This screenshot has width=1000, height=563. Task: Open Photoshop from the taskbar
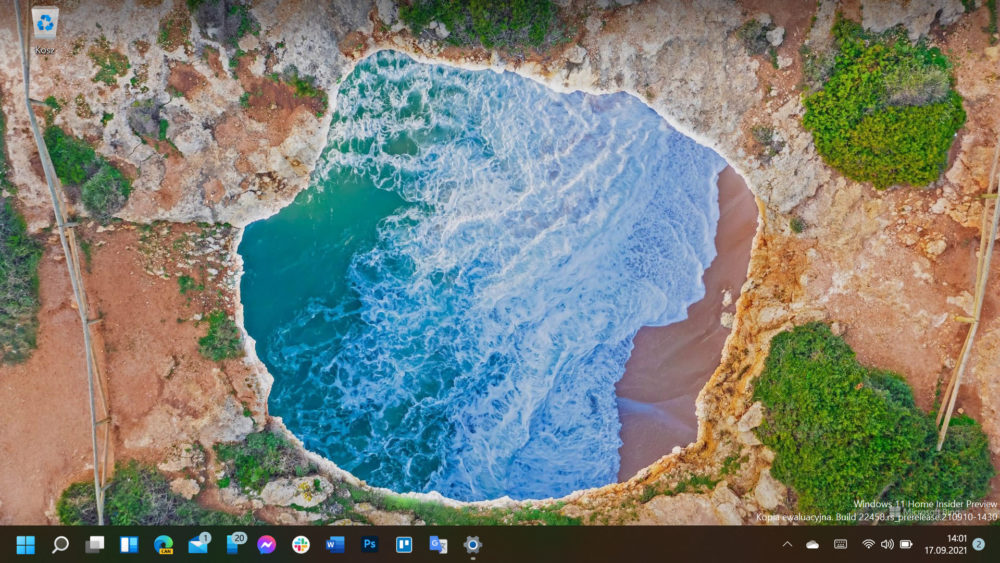369,545
